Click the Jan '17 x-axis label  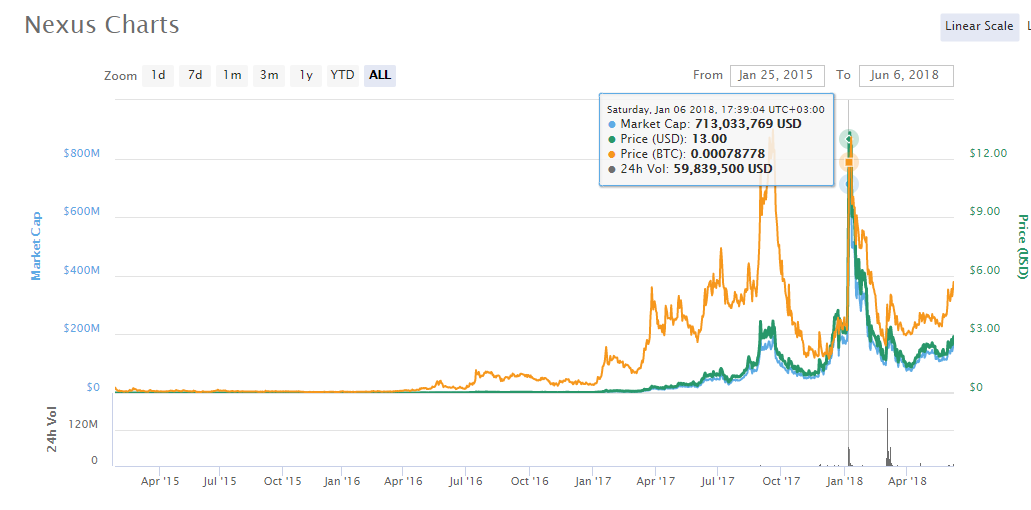point(592,481)
